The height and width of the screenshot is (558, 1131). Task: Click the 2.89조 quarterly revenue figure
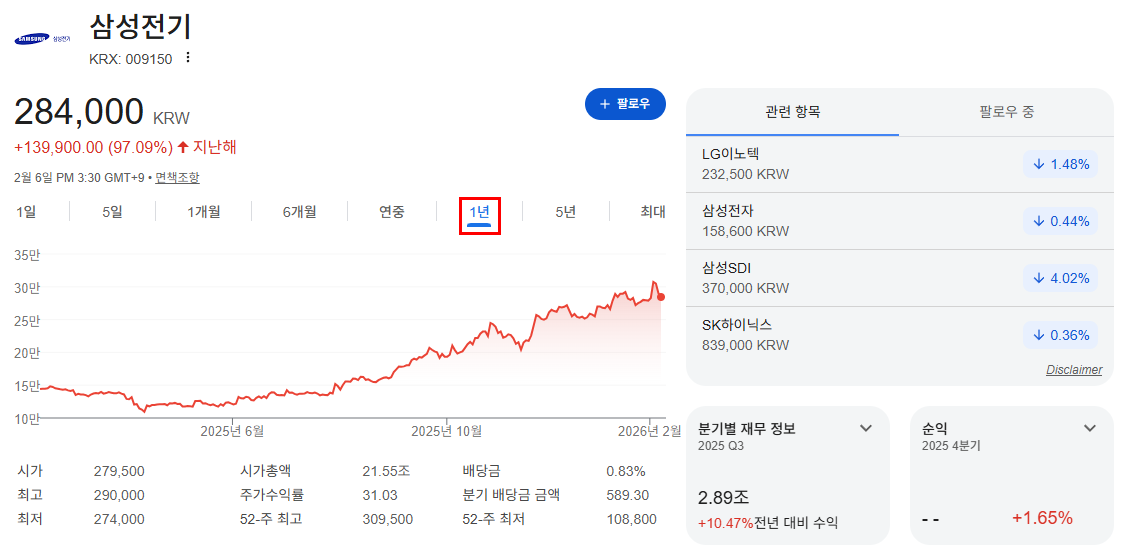click(725, 497)
